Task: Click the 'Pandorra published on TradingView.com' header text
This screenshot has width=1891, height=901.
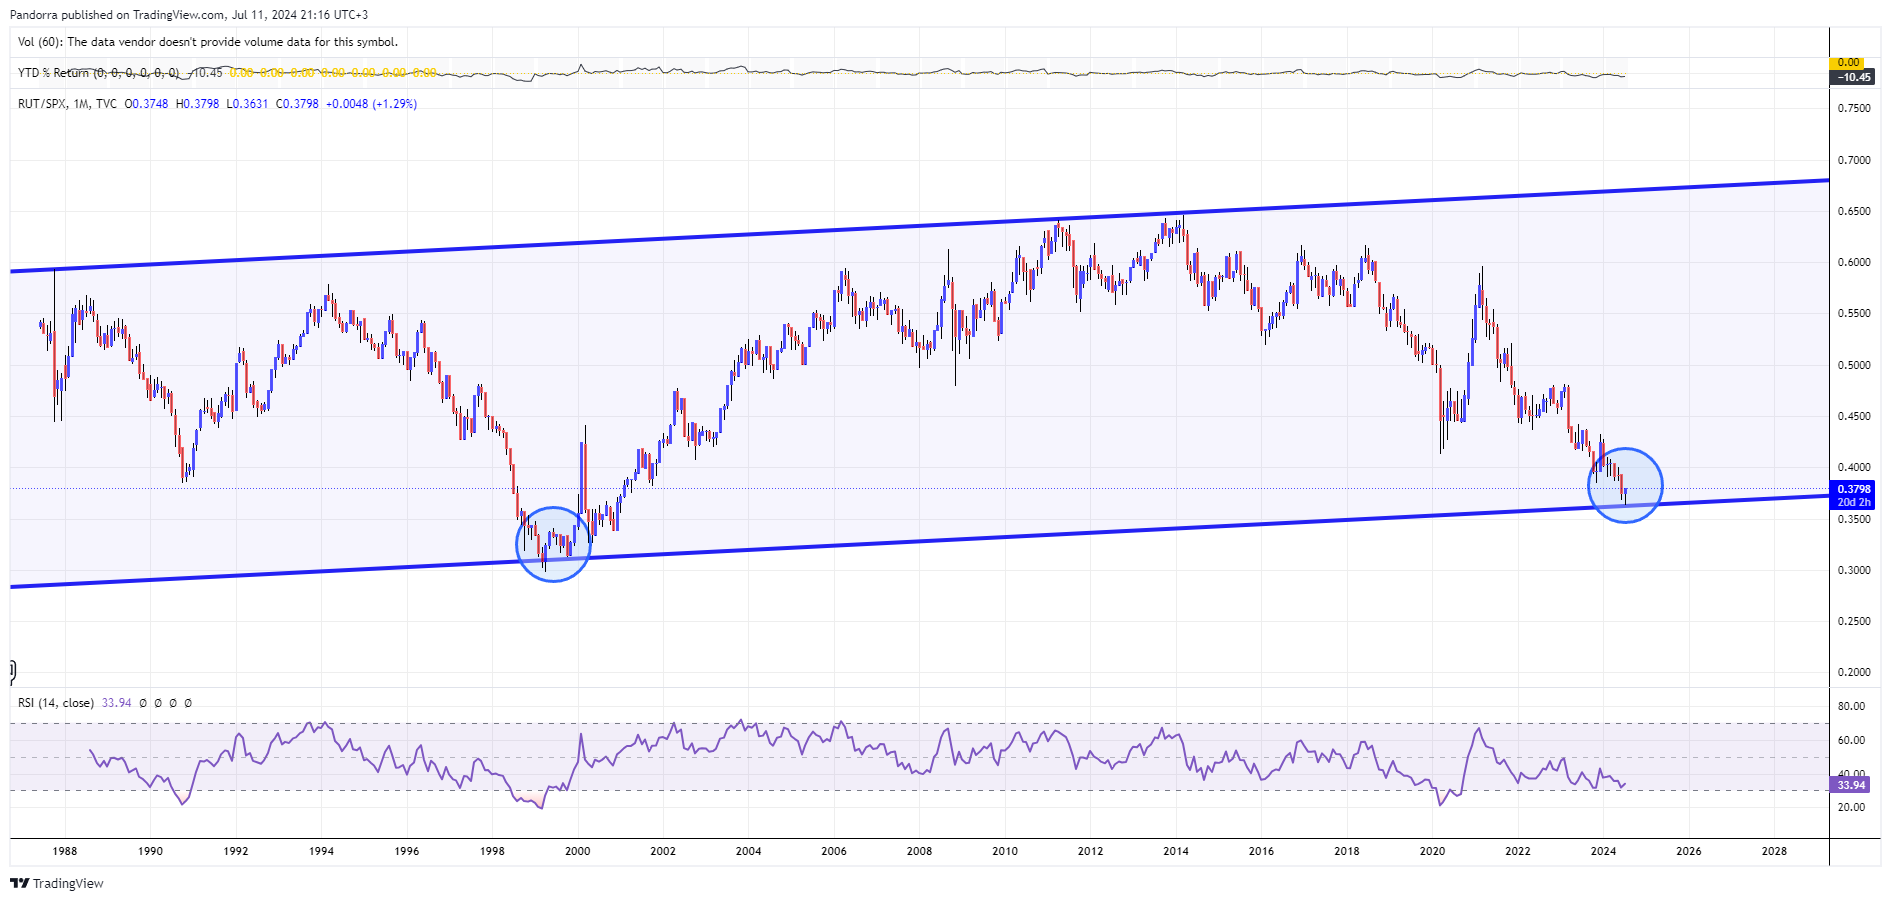Action: pos(118,15)
